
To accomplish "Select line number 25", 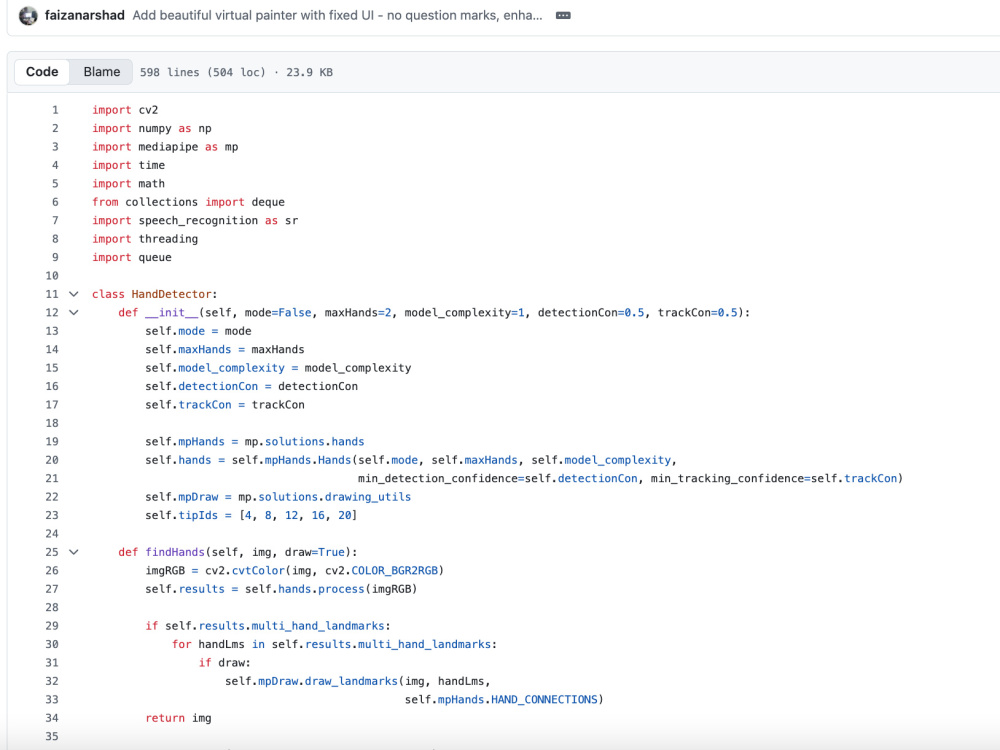I will [52, 552].
